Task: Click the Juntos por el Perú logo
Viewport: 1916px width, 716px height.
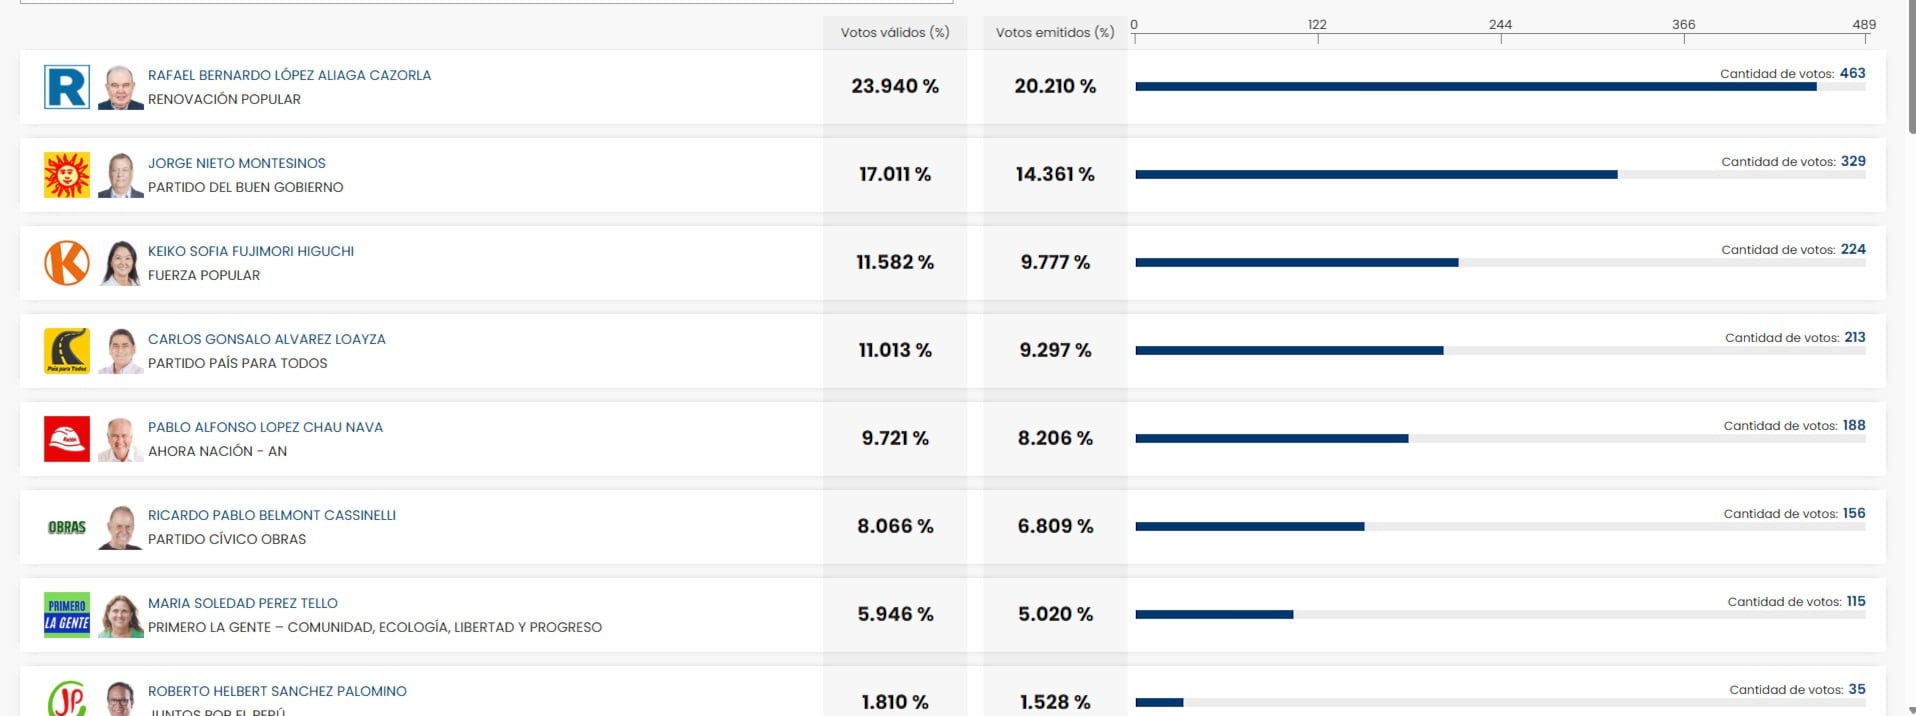Action: click(67, 699)
